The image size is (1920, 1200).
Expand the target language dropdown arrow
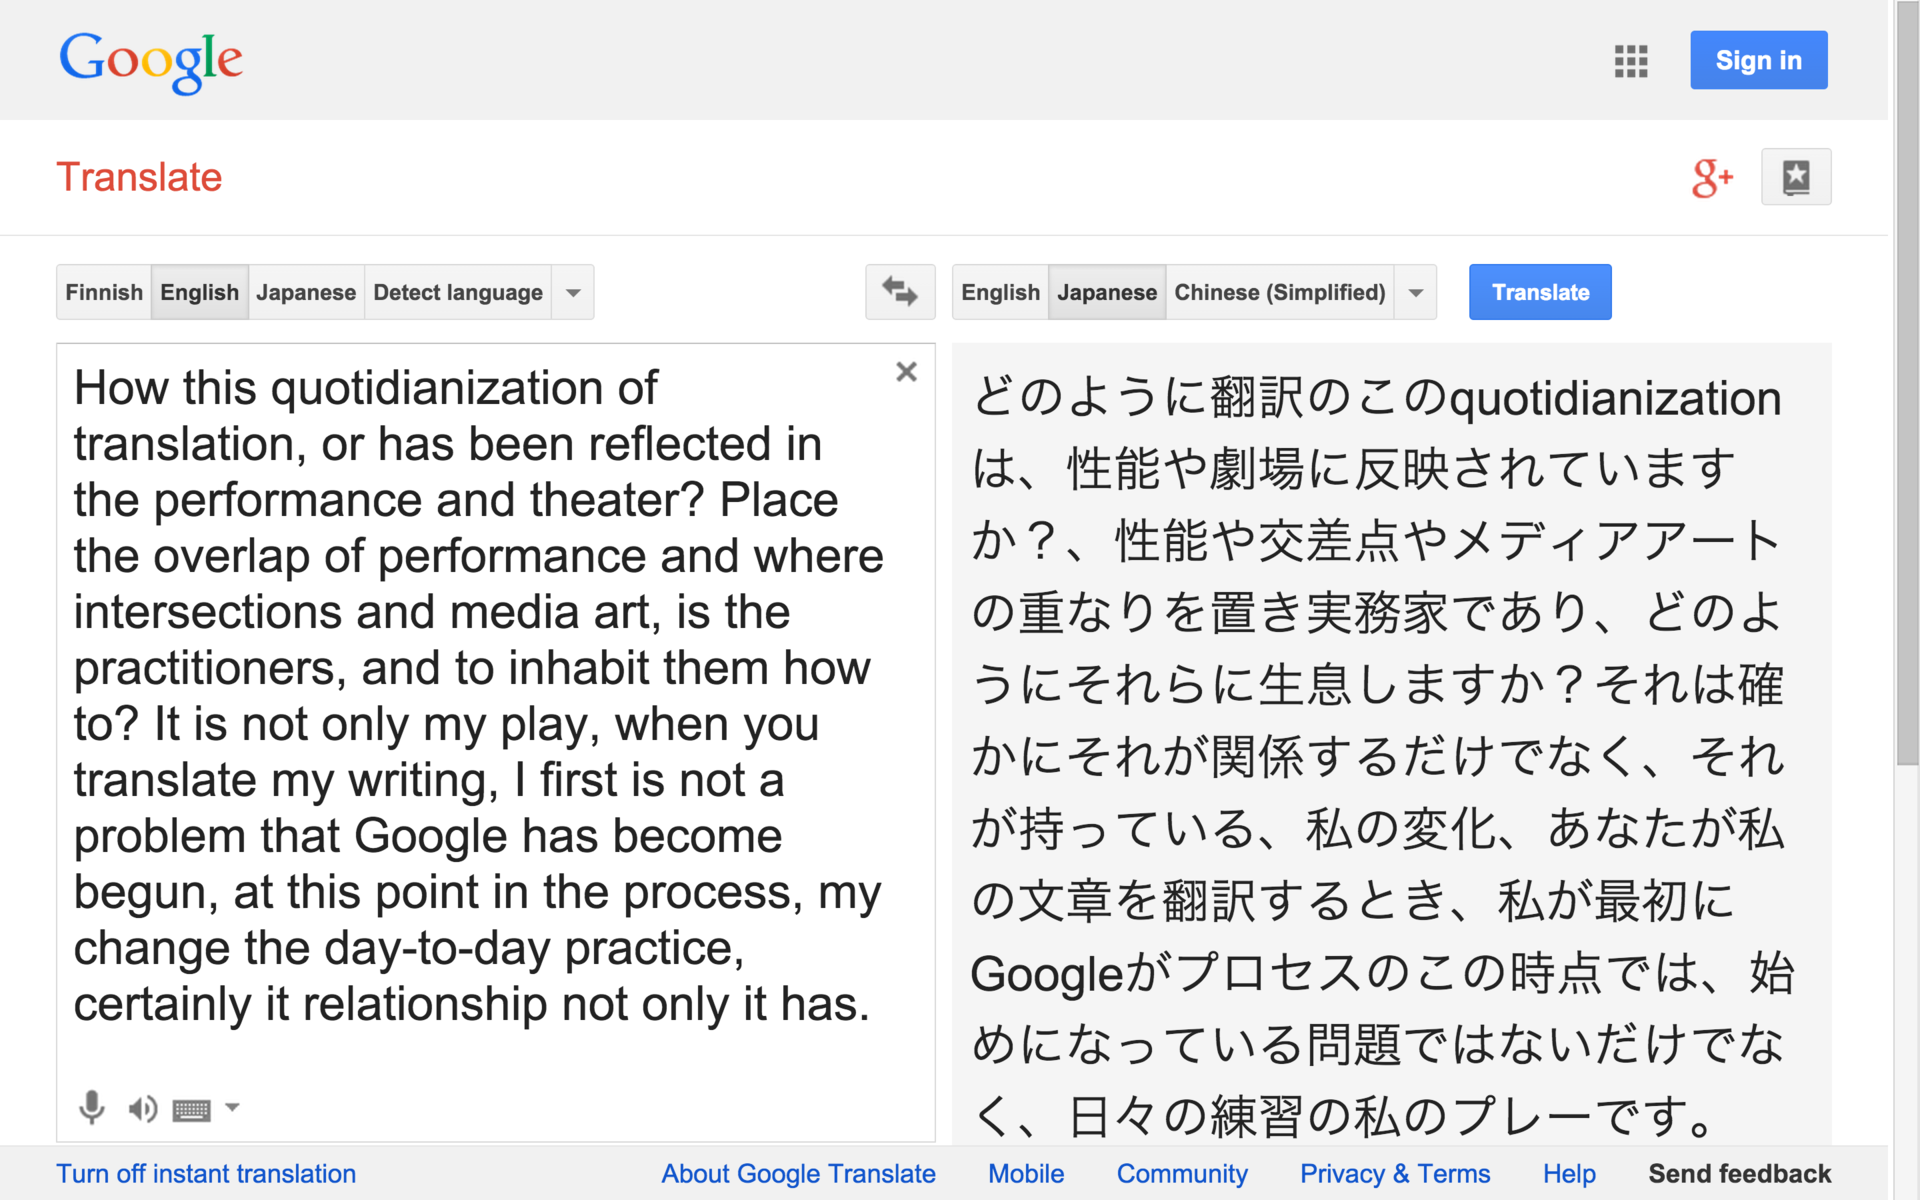tap(1416, 292)
